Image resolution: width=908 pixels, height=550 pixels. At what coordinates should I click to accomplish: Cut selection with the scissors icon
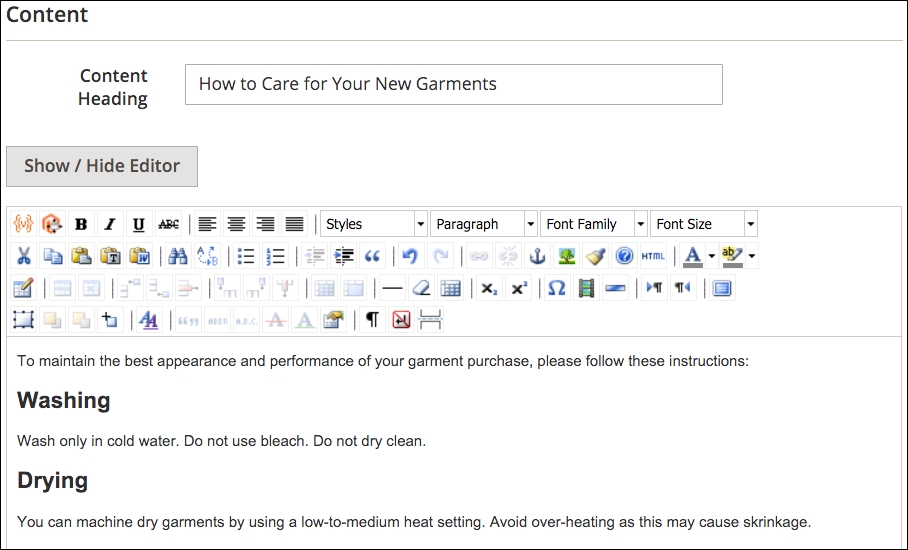tap(23, 256)
